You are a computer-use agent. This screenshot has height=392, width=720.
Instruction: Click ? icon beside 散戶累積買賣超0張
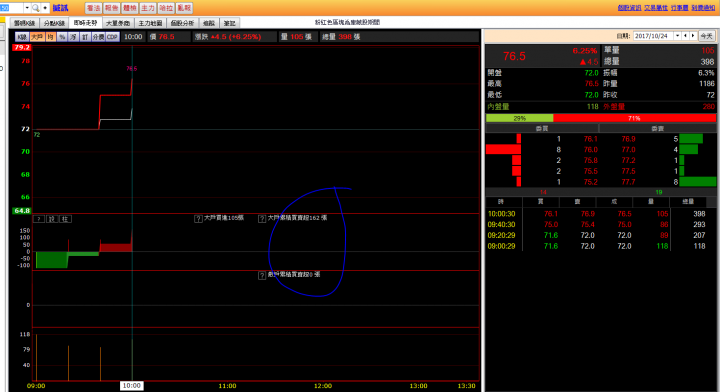[262, 275]
